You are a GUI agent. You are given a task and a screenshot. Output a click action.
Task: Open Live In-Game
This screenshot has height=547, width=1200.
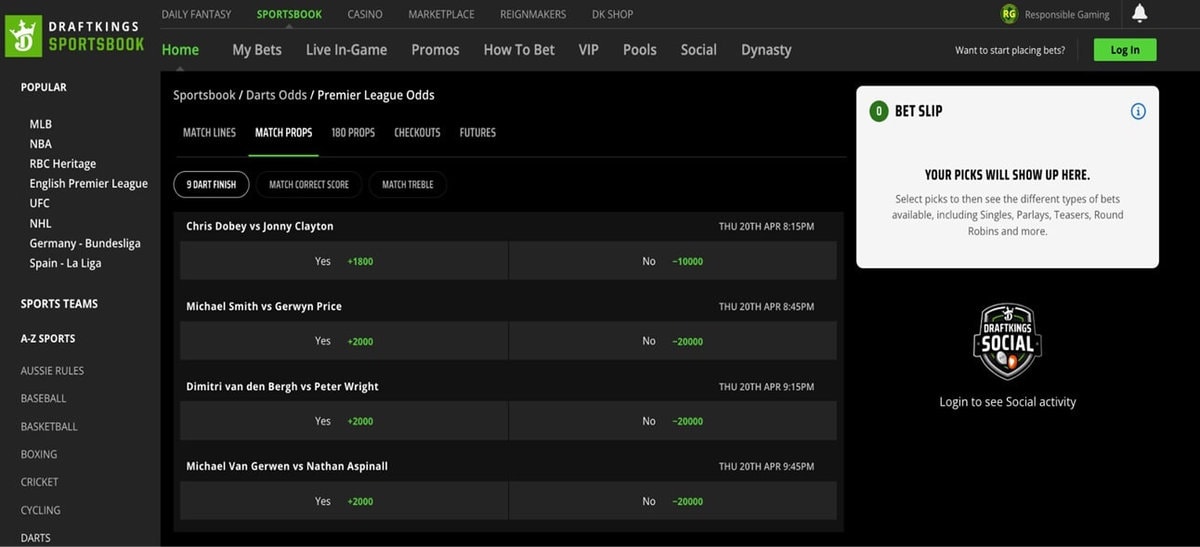click(x=346, y=49)
